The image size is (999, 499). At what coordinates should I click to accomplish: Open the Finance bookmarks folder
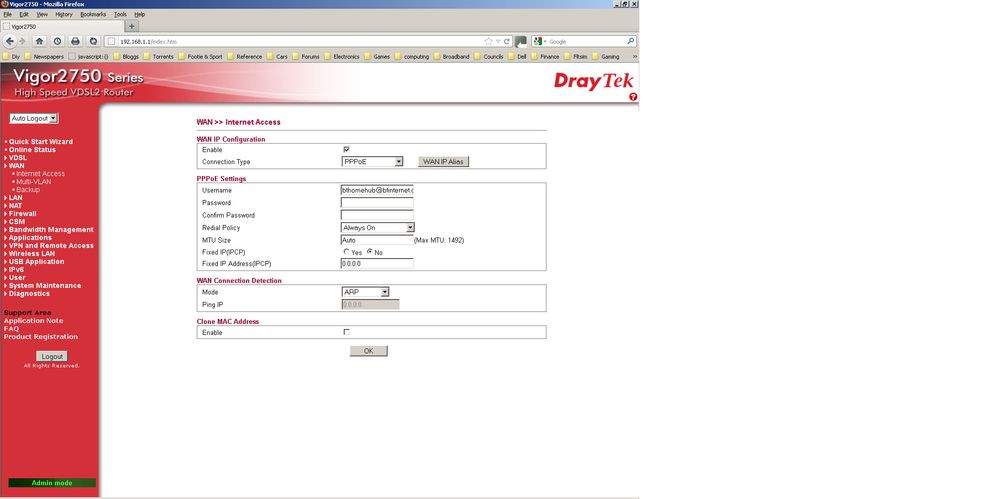(545, 56)
